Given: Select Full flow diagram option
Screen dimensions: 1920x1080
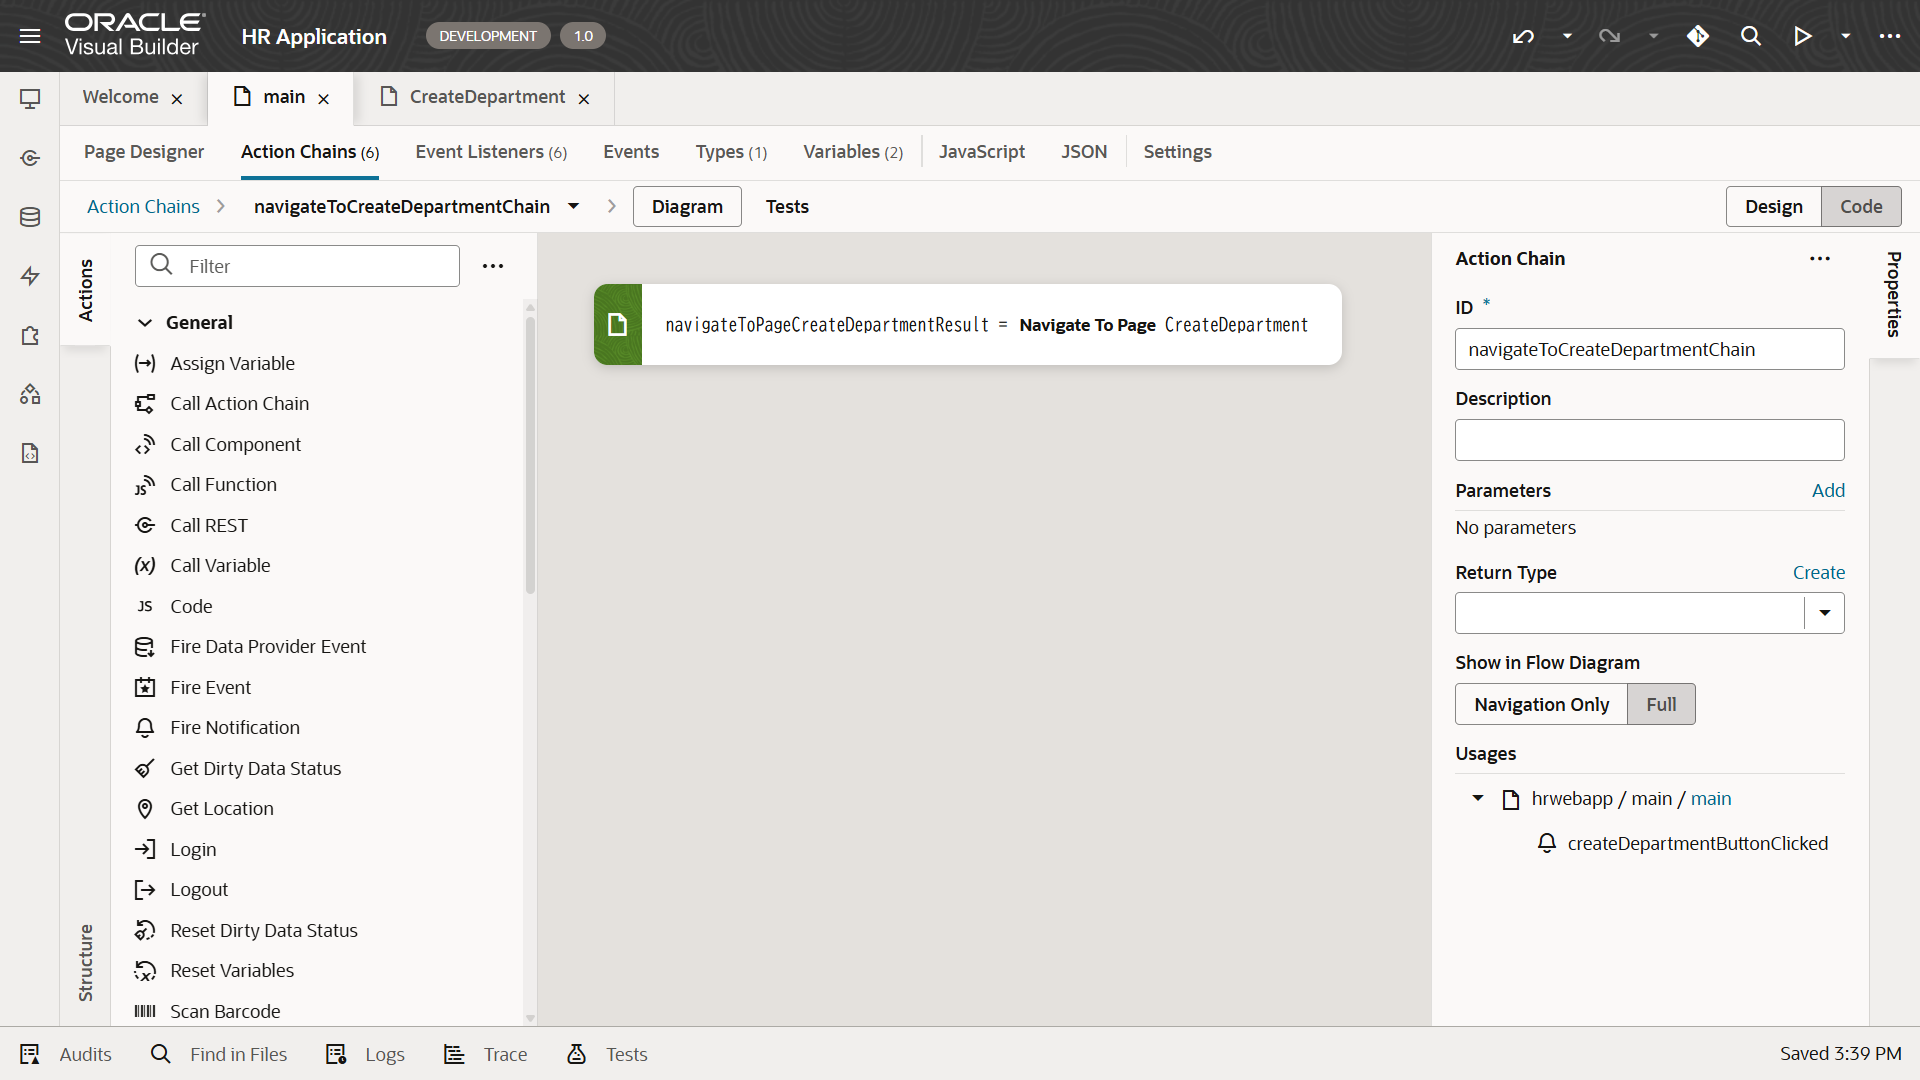Looking at the screenshot, I should point(1660,704).
